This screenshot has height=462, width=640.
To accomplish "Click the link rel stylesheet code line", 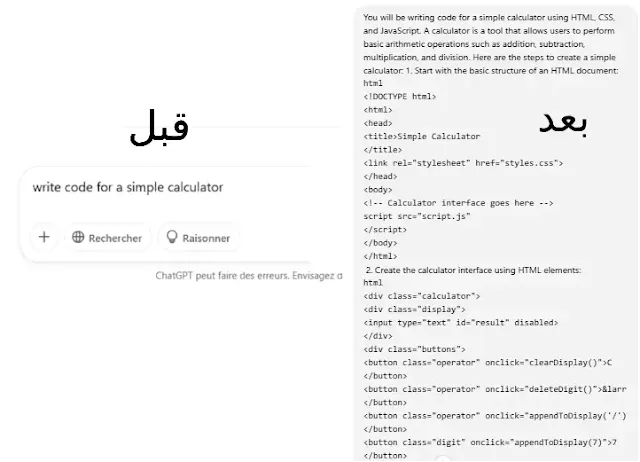I will click(463, 163).
